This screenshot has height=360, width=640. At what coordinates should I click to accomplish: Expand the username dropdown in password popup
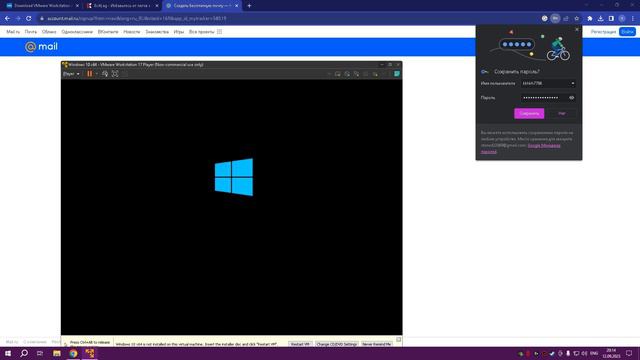click(x=573, y=83)
